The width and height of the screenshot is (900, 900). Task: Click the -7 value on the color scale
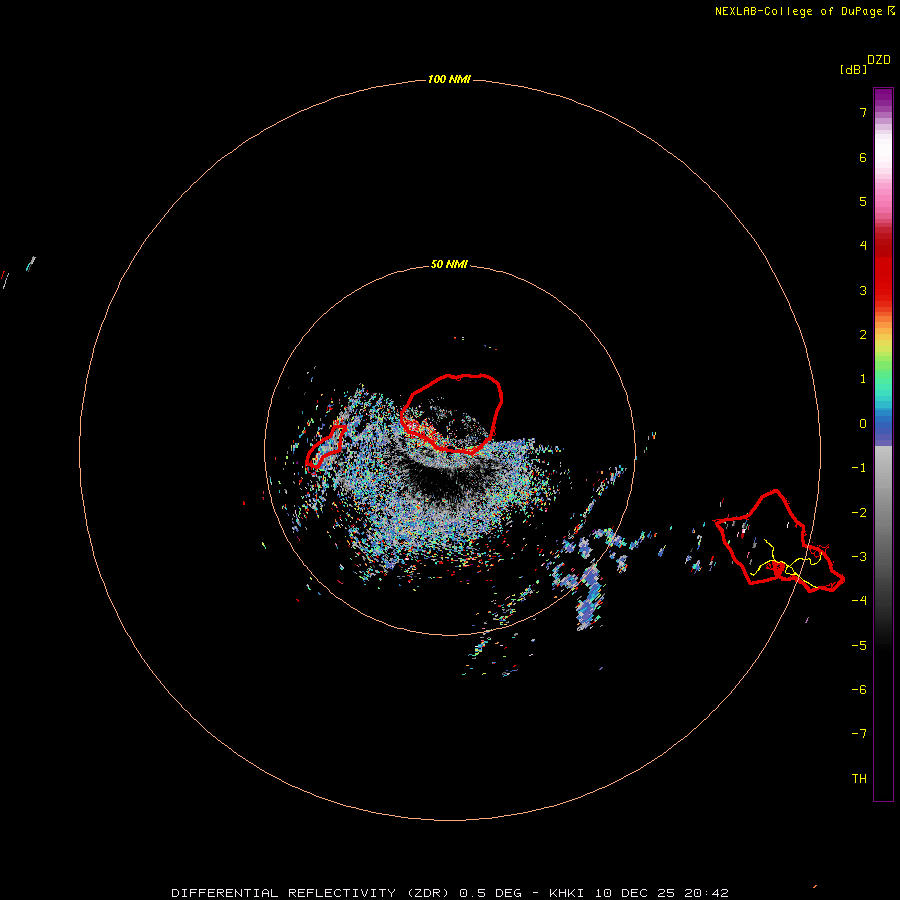(x=859, y=734)
